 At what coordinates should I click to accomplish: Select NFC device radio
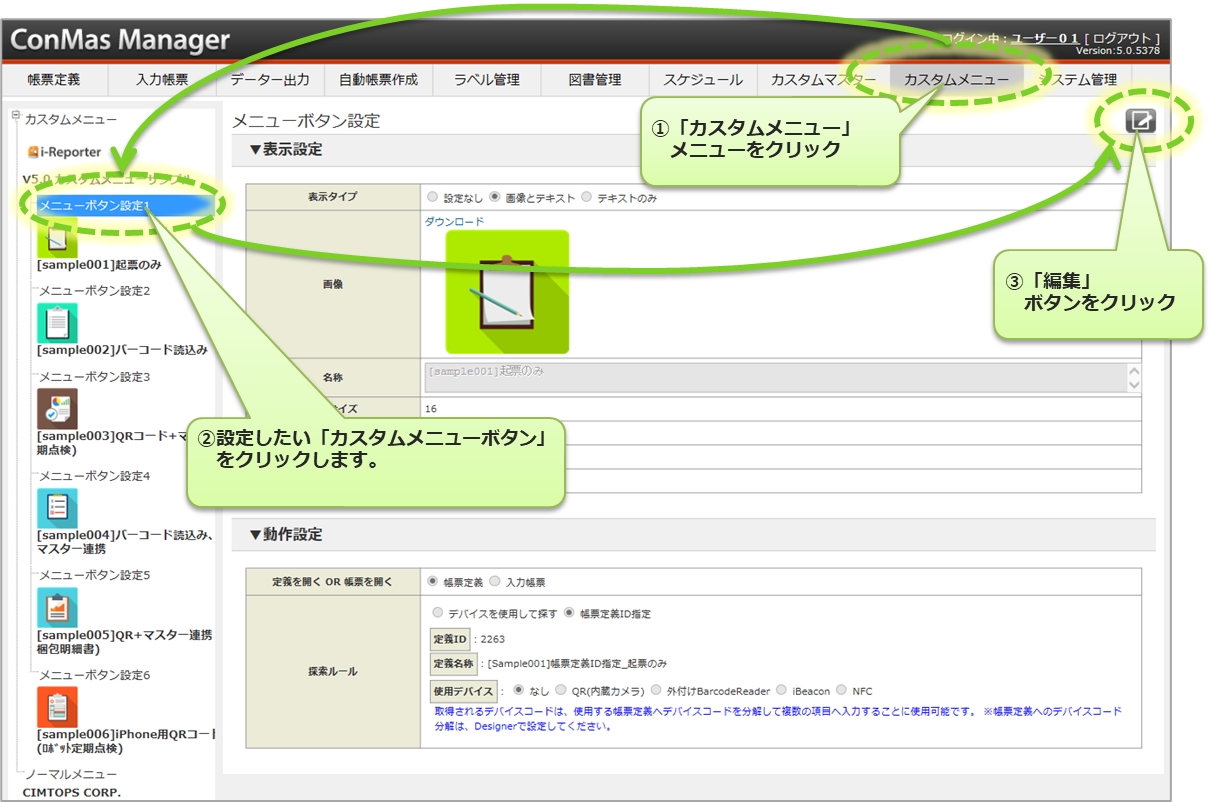841,690
